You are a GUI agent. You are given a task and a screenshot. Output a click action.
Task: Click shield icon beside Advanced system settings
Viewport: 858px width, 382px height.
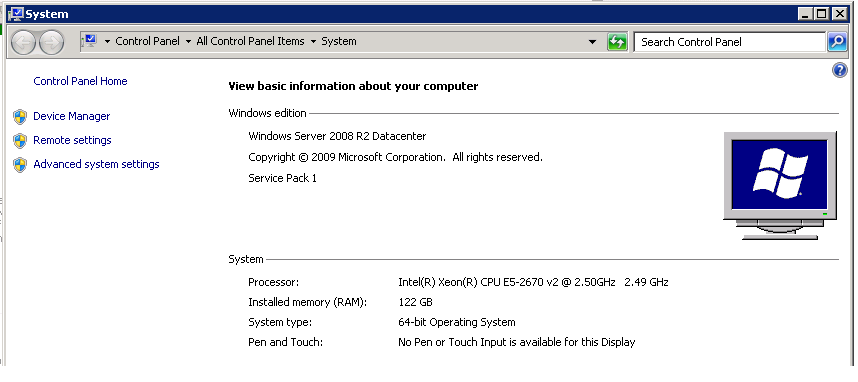(x=20, y=165)
